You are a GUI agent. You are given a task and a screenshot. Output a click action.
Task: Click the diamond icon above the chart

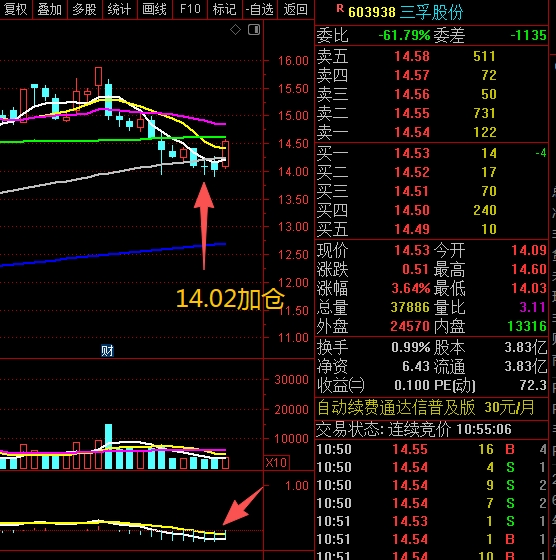235,30
